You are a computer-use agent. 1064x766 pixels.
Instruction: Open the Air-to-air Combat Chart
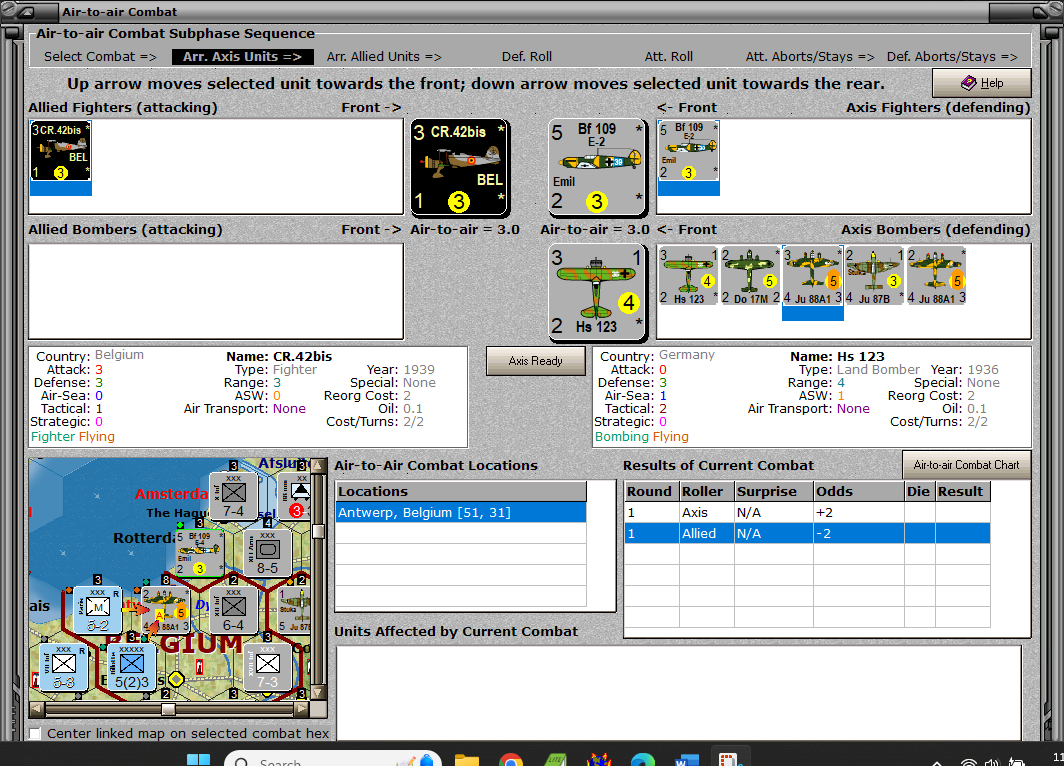click(966, 465)
